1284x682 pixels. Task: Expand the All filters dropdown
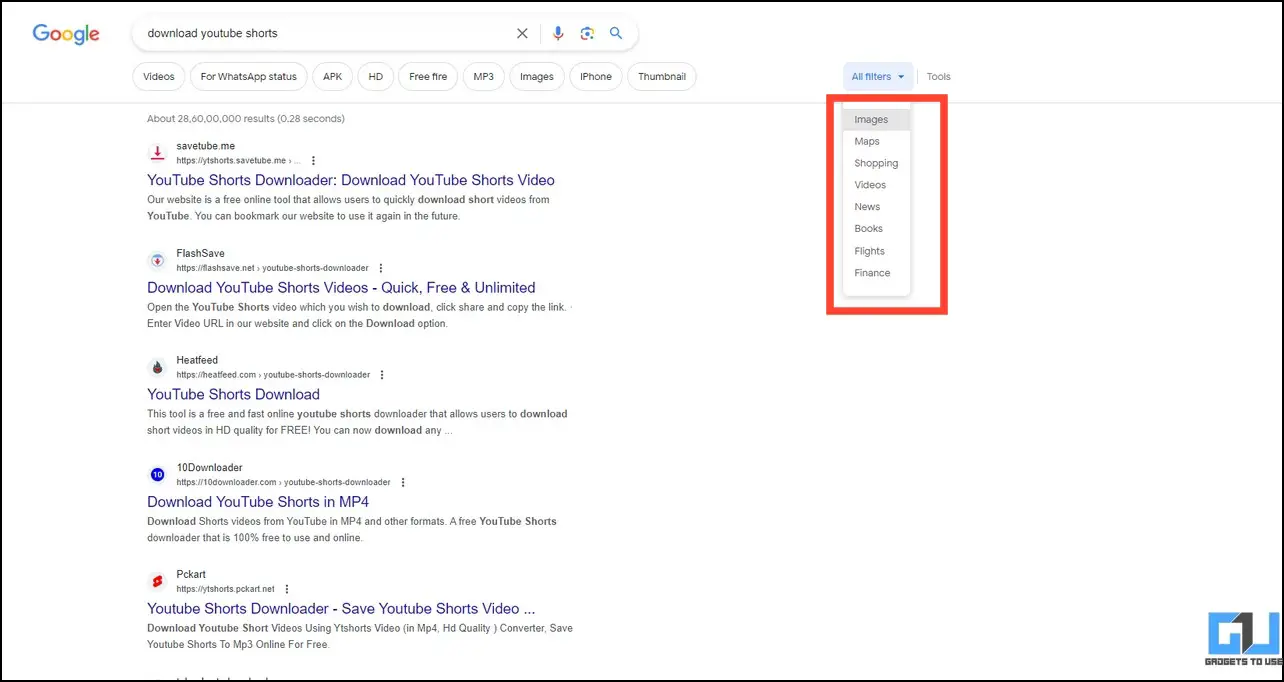pos(878,76)
